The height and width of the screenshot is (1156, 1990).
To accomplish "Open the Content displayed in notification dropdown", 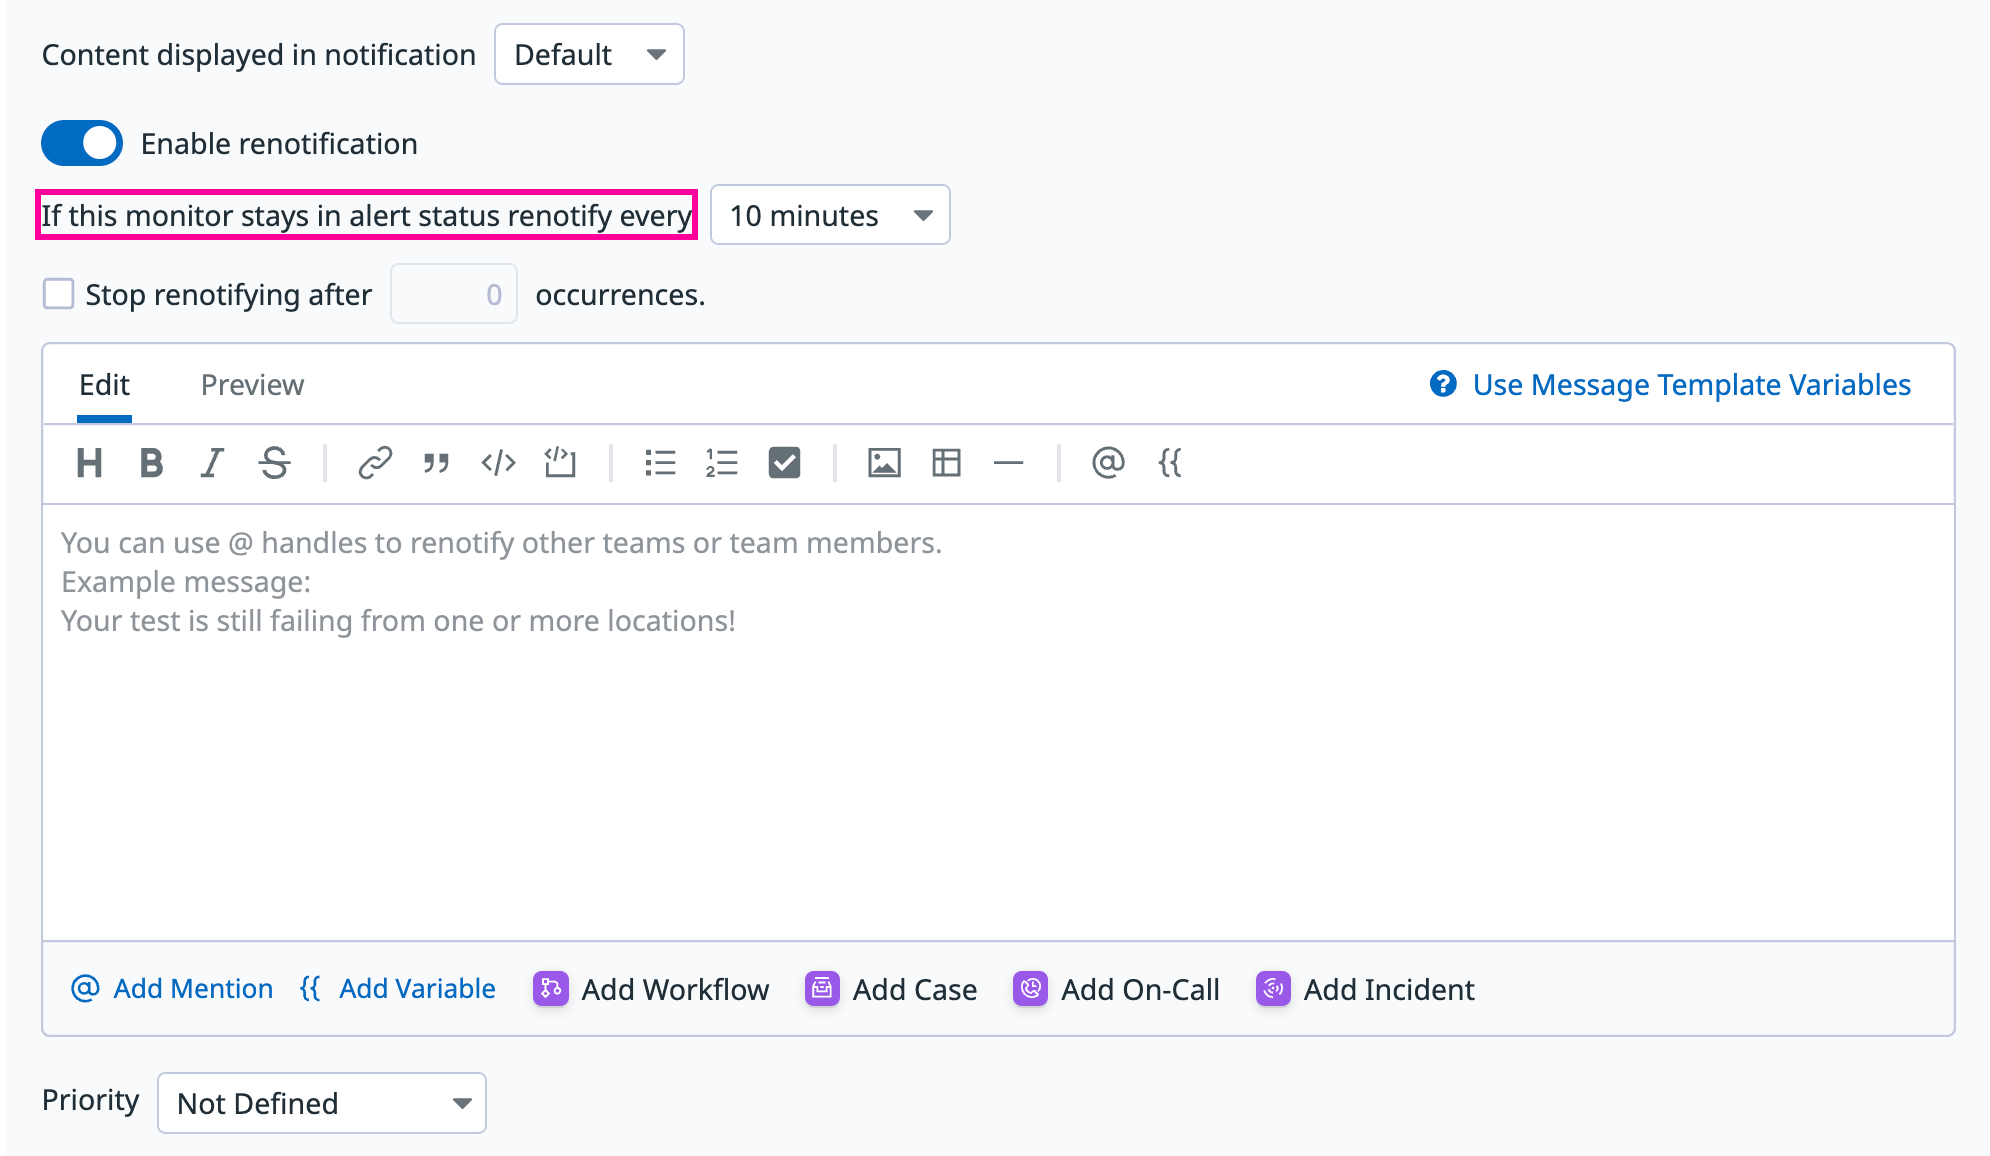I will (x=589, y=54).
